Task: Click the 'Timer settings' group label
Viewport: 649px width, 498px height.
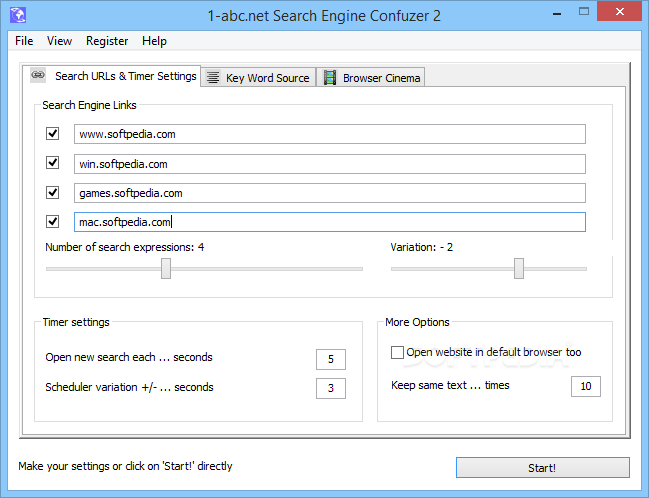Action: pyautogui.click(x=76, y=322)
